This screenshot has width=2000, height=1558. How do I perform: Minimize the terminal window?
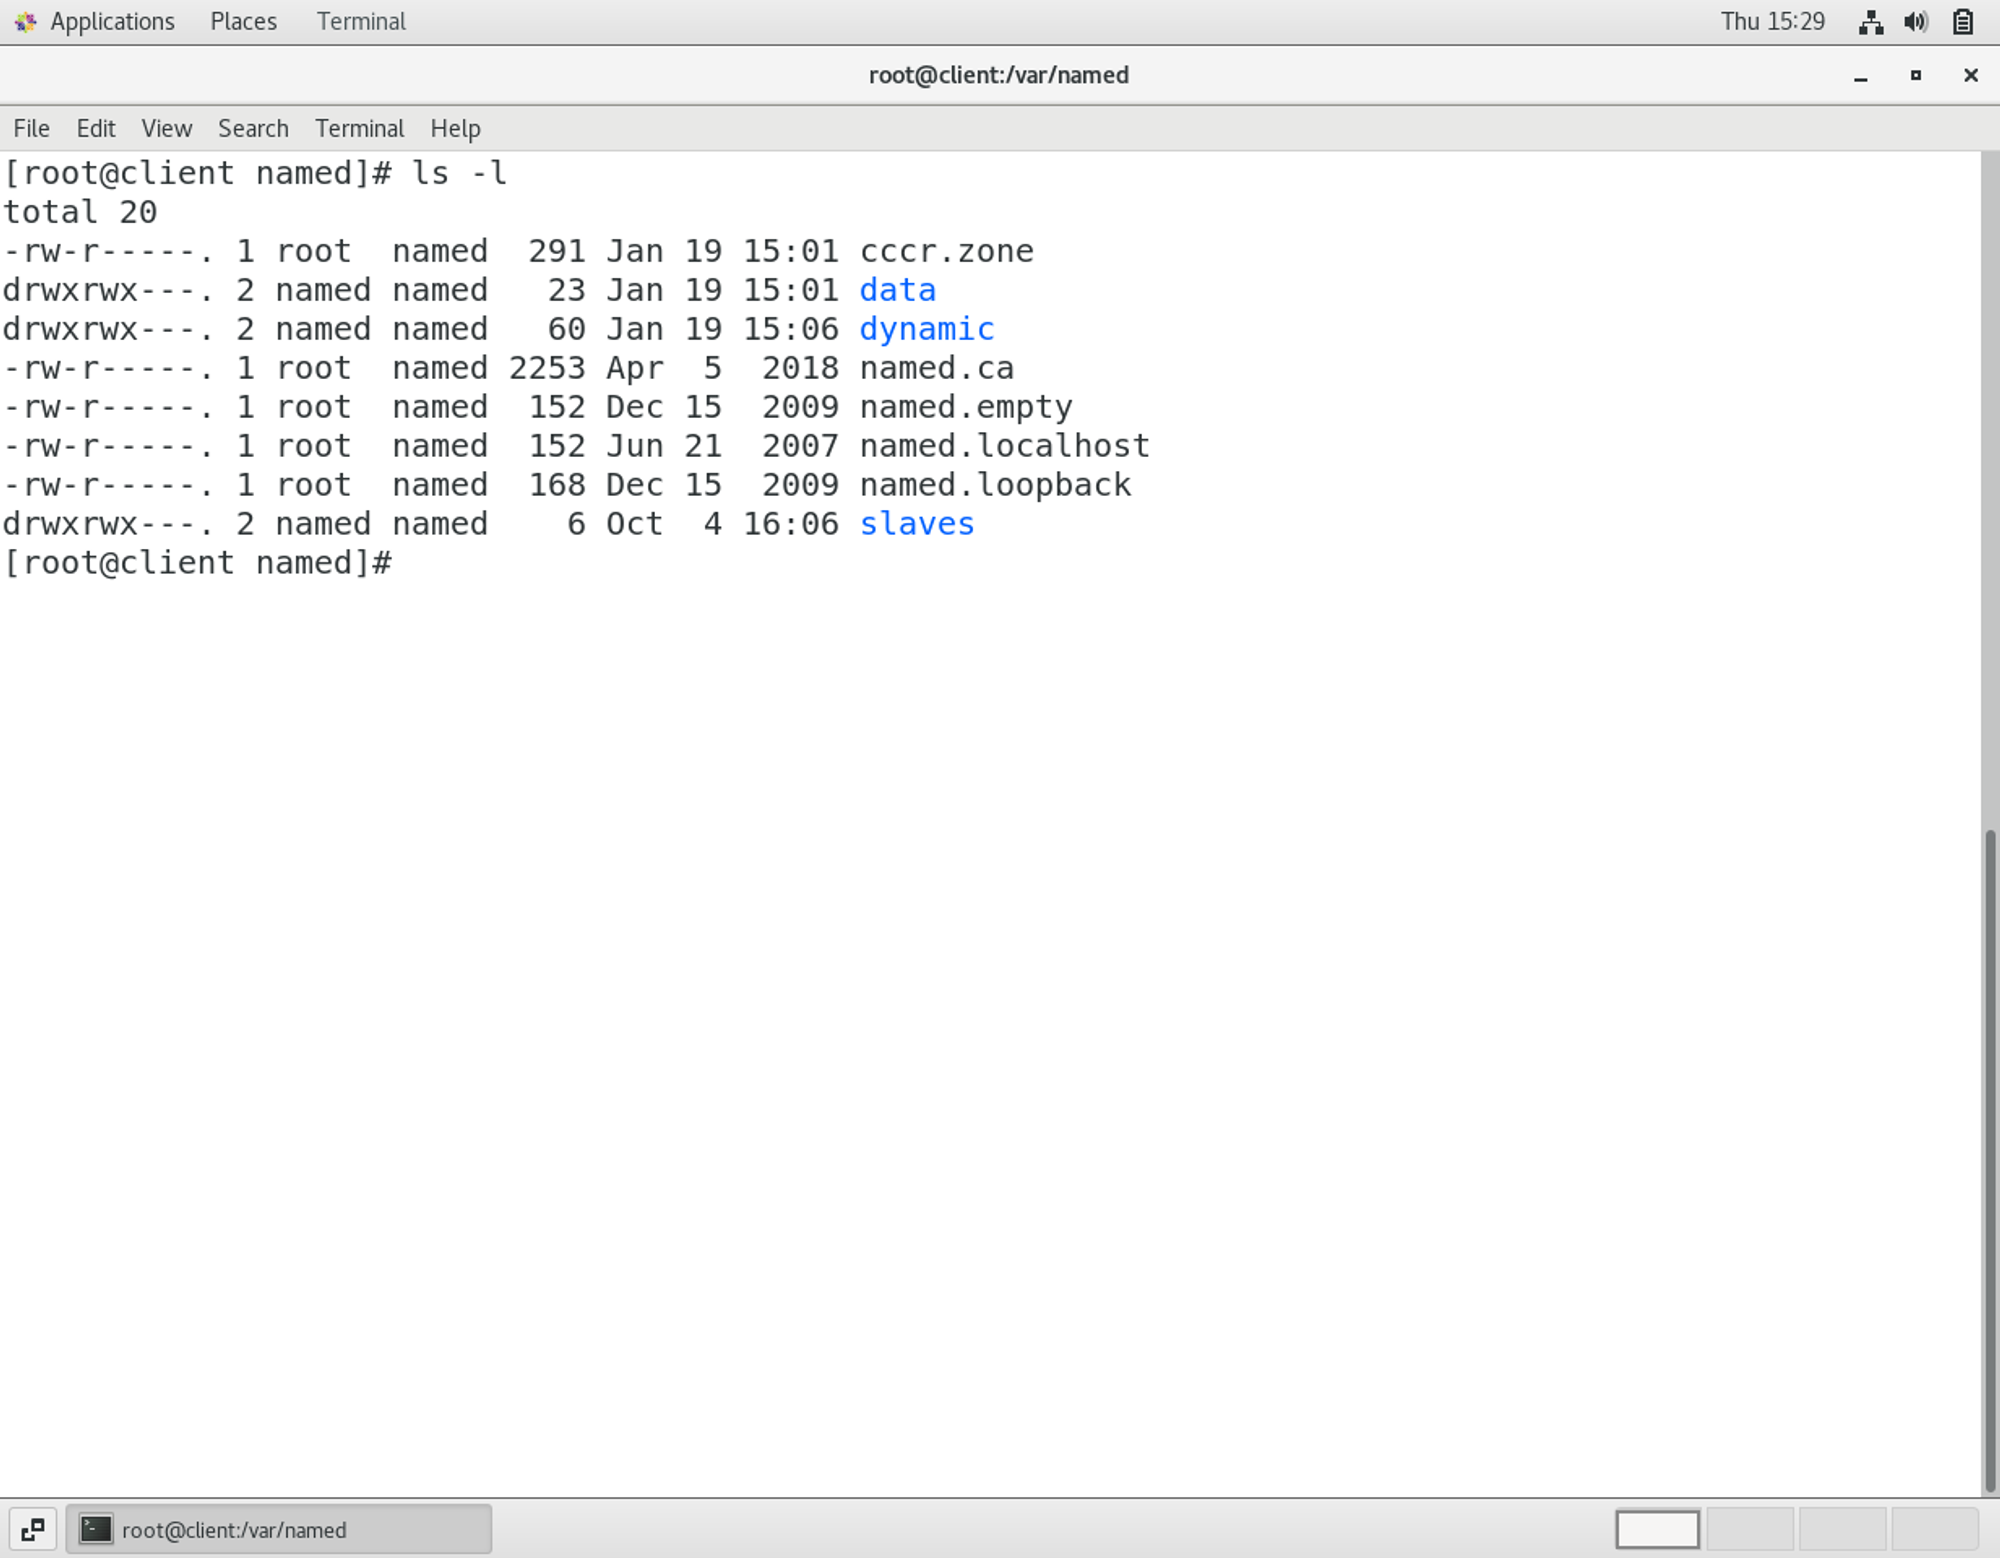click(x=1861, y=76)
